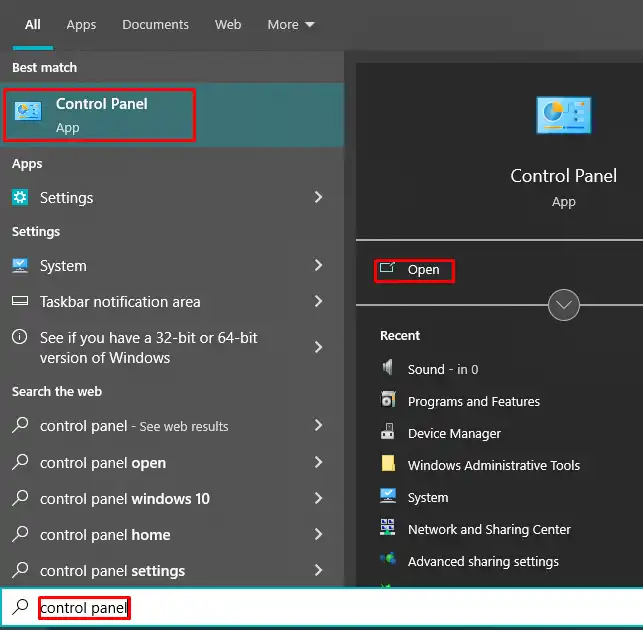
Task: Click the System monitor icon under Settings
Action: tap(20, 266)
